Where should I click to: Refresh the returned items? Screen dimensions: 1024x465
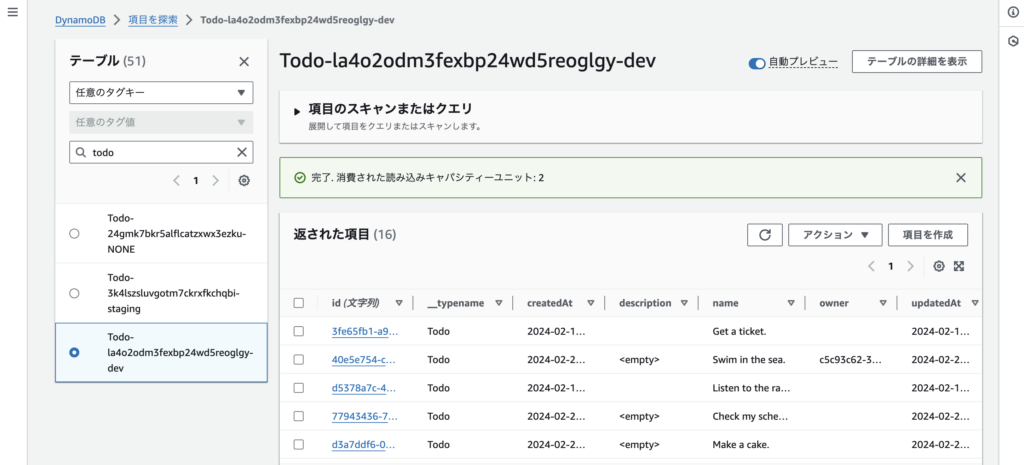point(765,235)
